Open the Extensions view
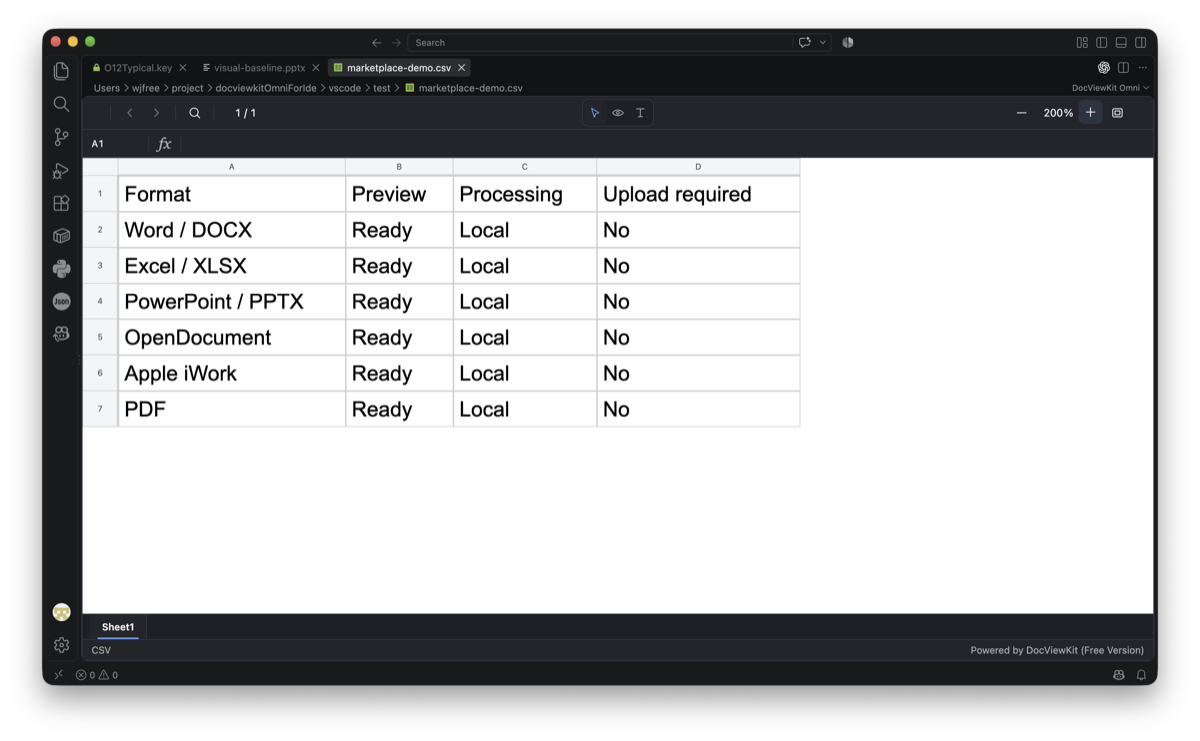 [x=61, y=203]
